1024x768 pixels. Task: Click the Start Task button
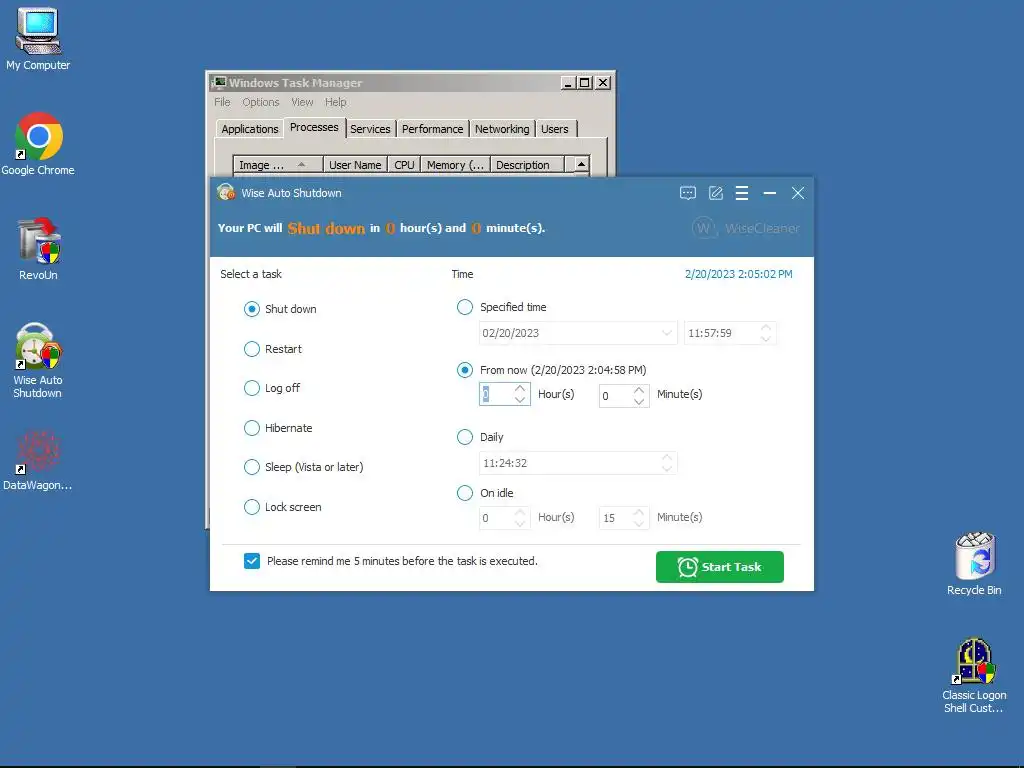(720, 567)
